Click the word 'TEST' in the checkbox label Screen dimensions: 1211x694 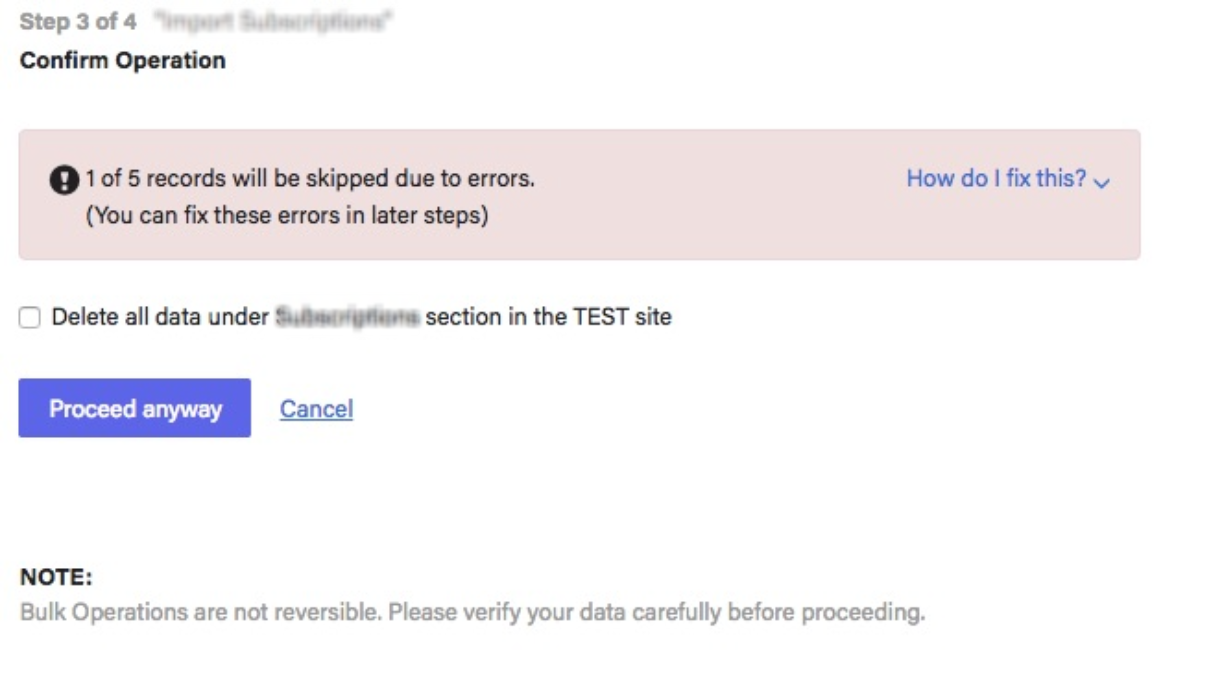600,318
